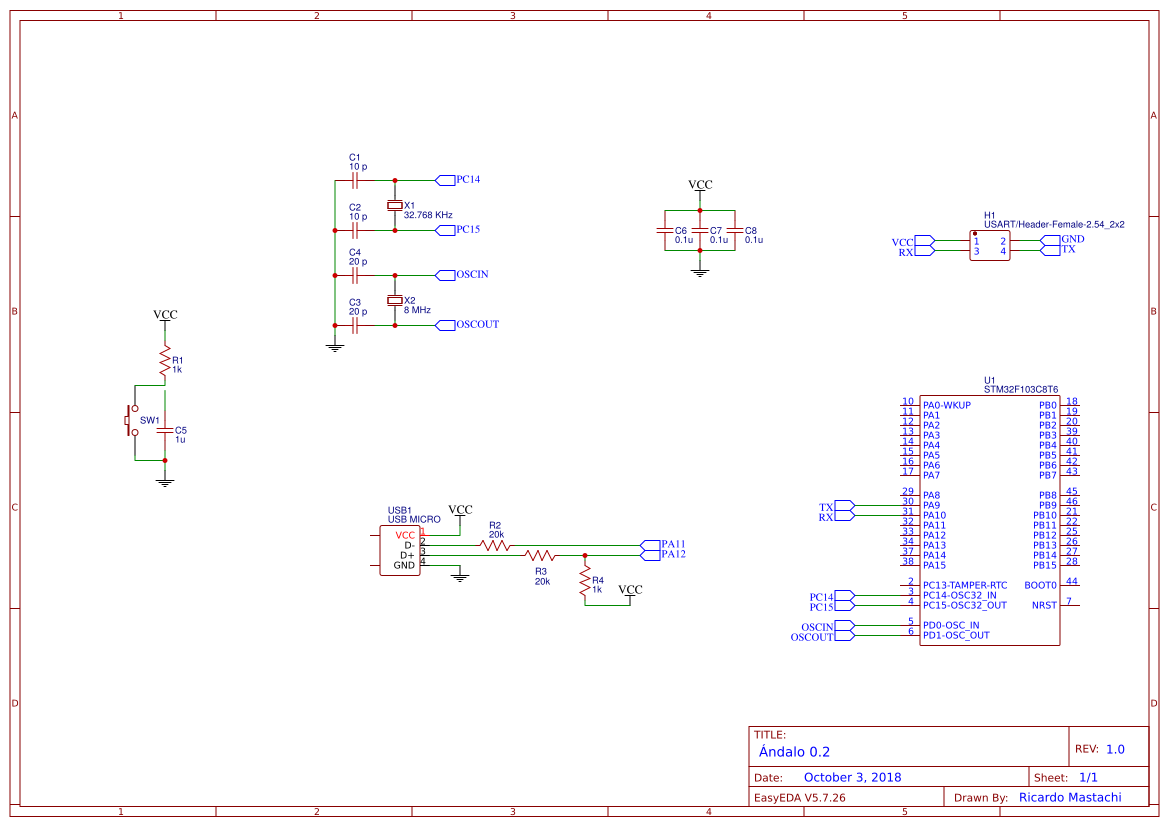
Task: Click the STM32F103C8T6 microcontroller U1
Action: (x=990, y=520)
